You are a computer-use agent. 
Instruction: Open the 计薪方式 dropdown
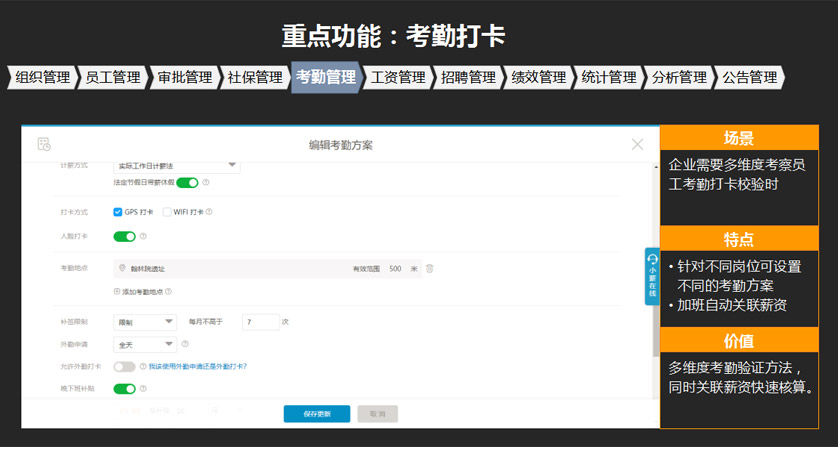tap(176, 165)
